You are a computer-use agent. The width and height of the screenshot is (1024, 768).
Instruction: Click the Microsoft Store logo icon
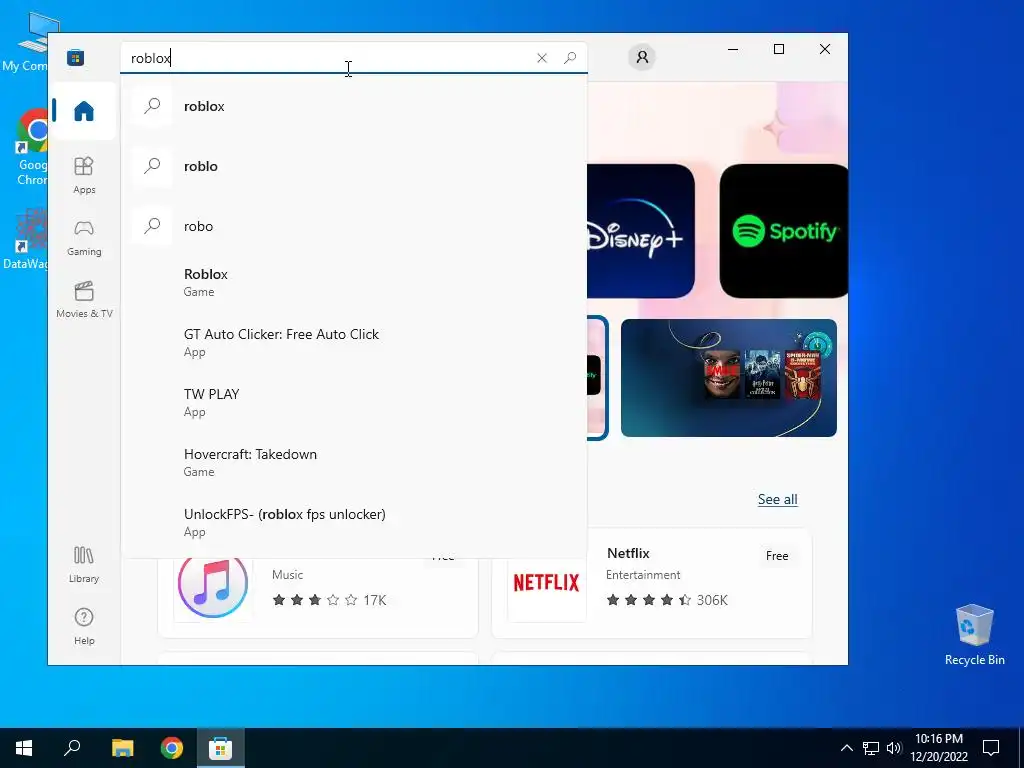(x=76, y=57)
